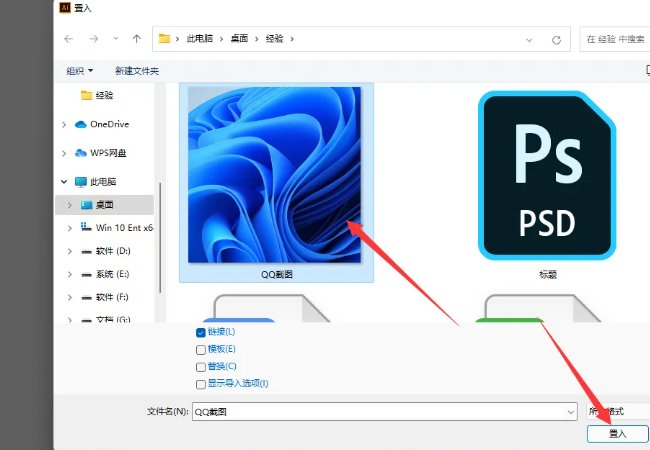Click the 置入 button
Viewport: 650px width, 450px height.
coord(618,434)
